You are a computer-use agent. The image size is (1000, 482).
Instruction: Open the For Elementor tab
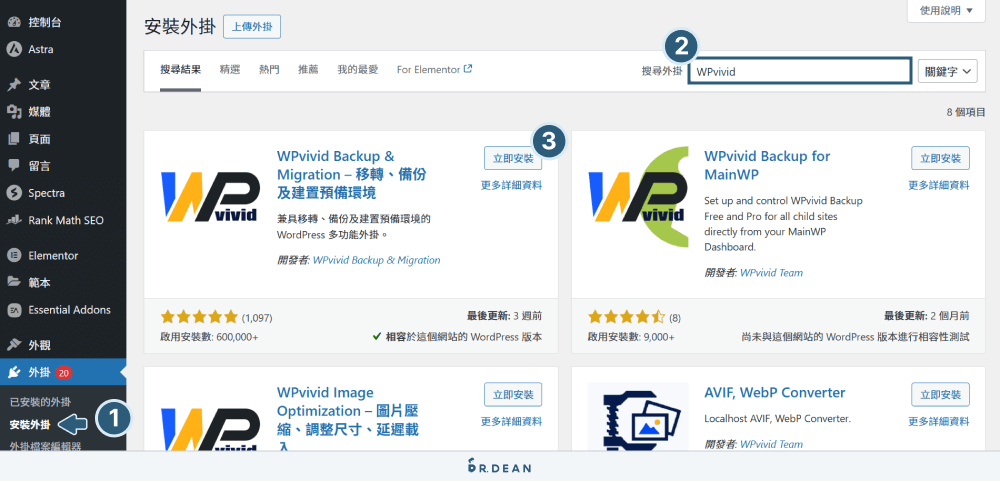pos(434,69)
